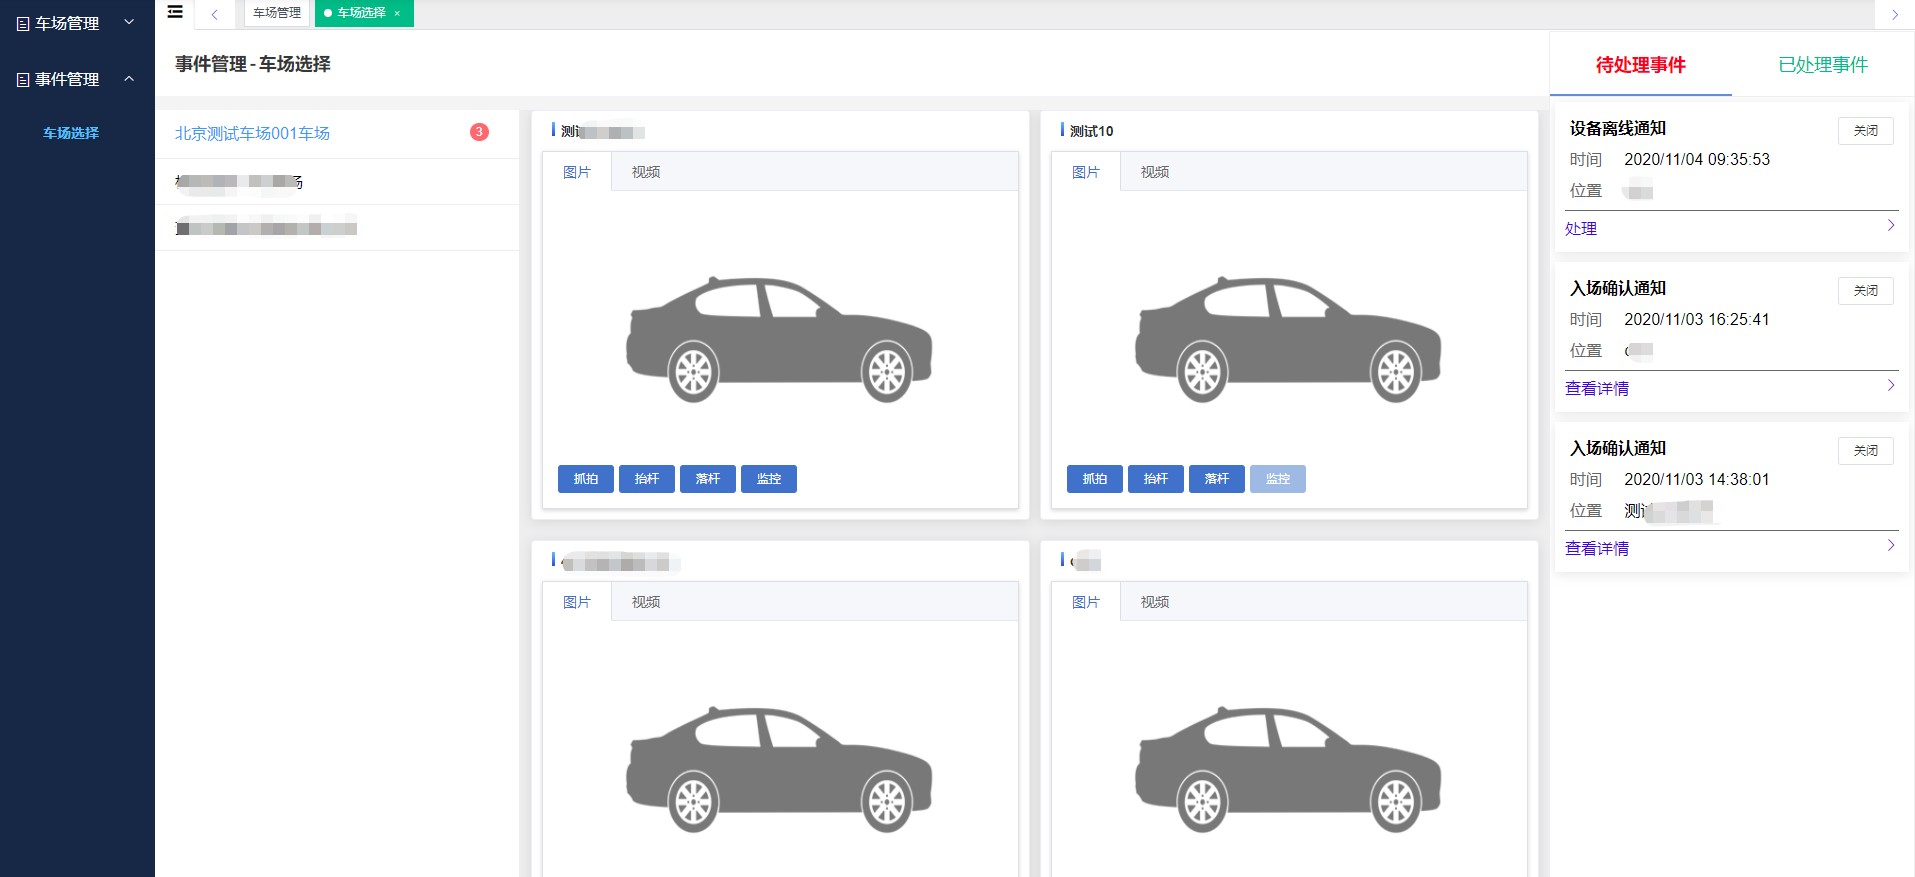Screen dimensions: 1915x877
Task: Click 车场选择 in left sidebar
Action: (71, 133)
